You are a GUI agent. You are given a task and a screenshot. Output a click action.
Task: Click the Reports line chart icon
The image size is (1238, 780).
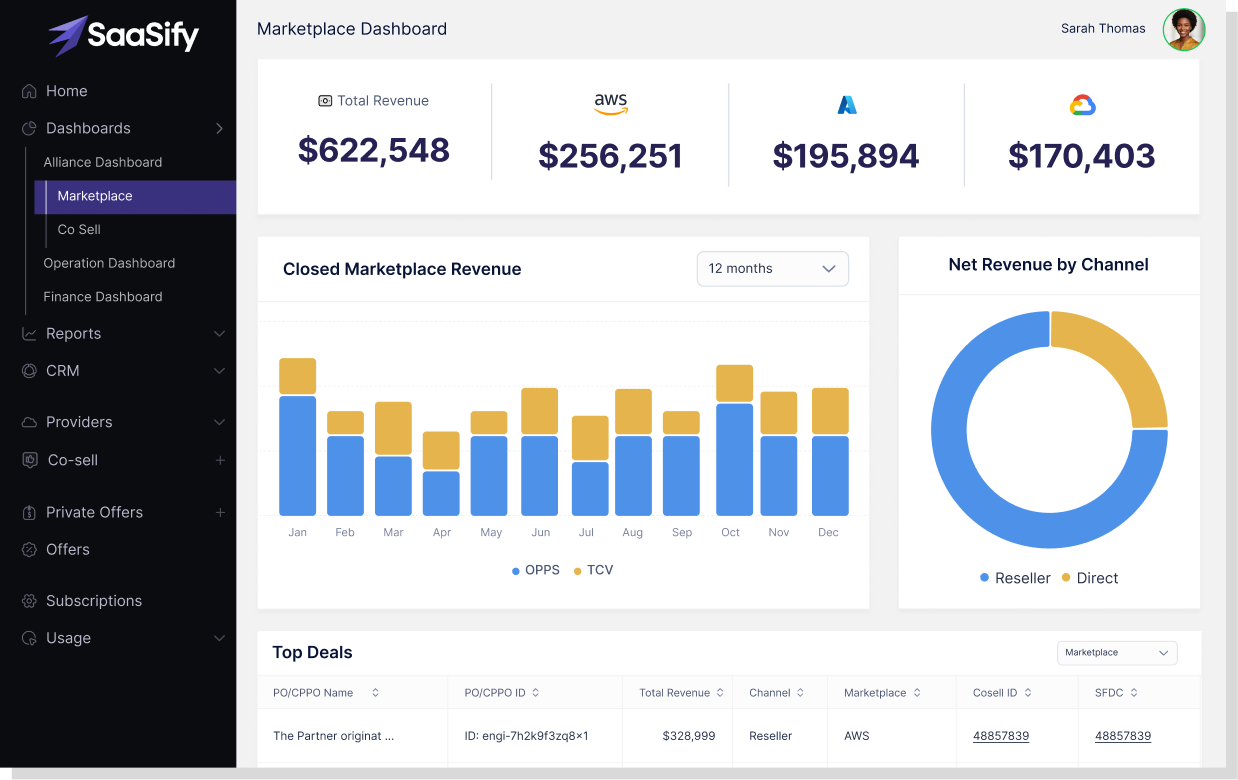(x=29, y=334)
